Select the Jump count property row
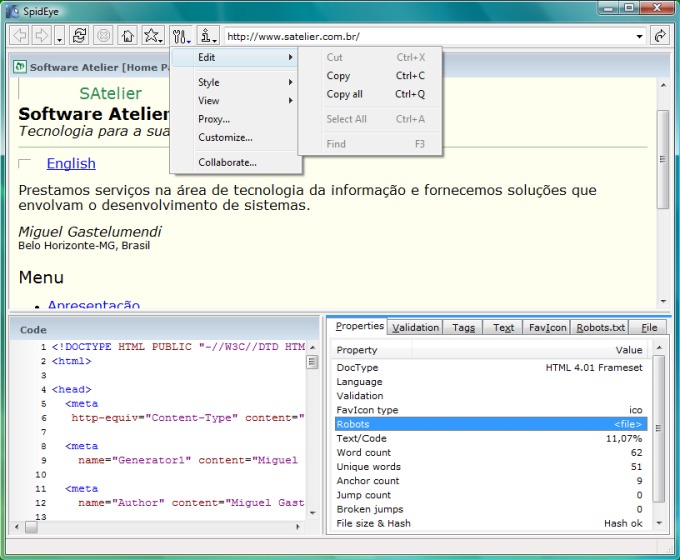 491,495
